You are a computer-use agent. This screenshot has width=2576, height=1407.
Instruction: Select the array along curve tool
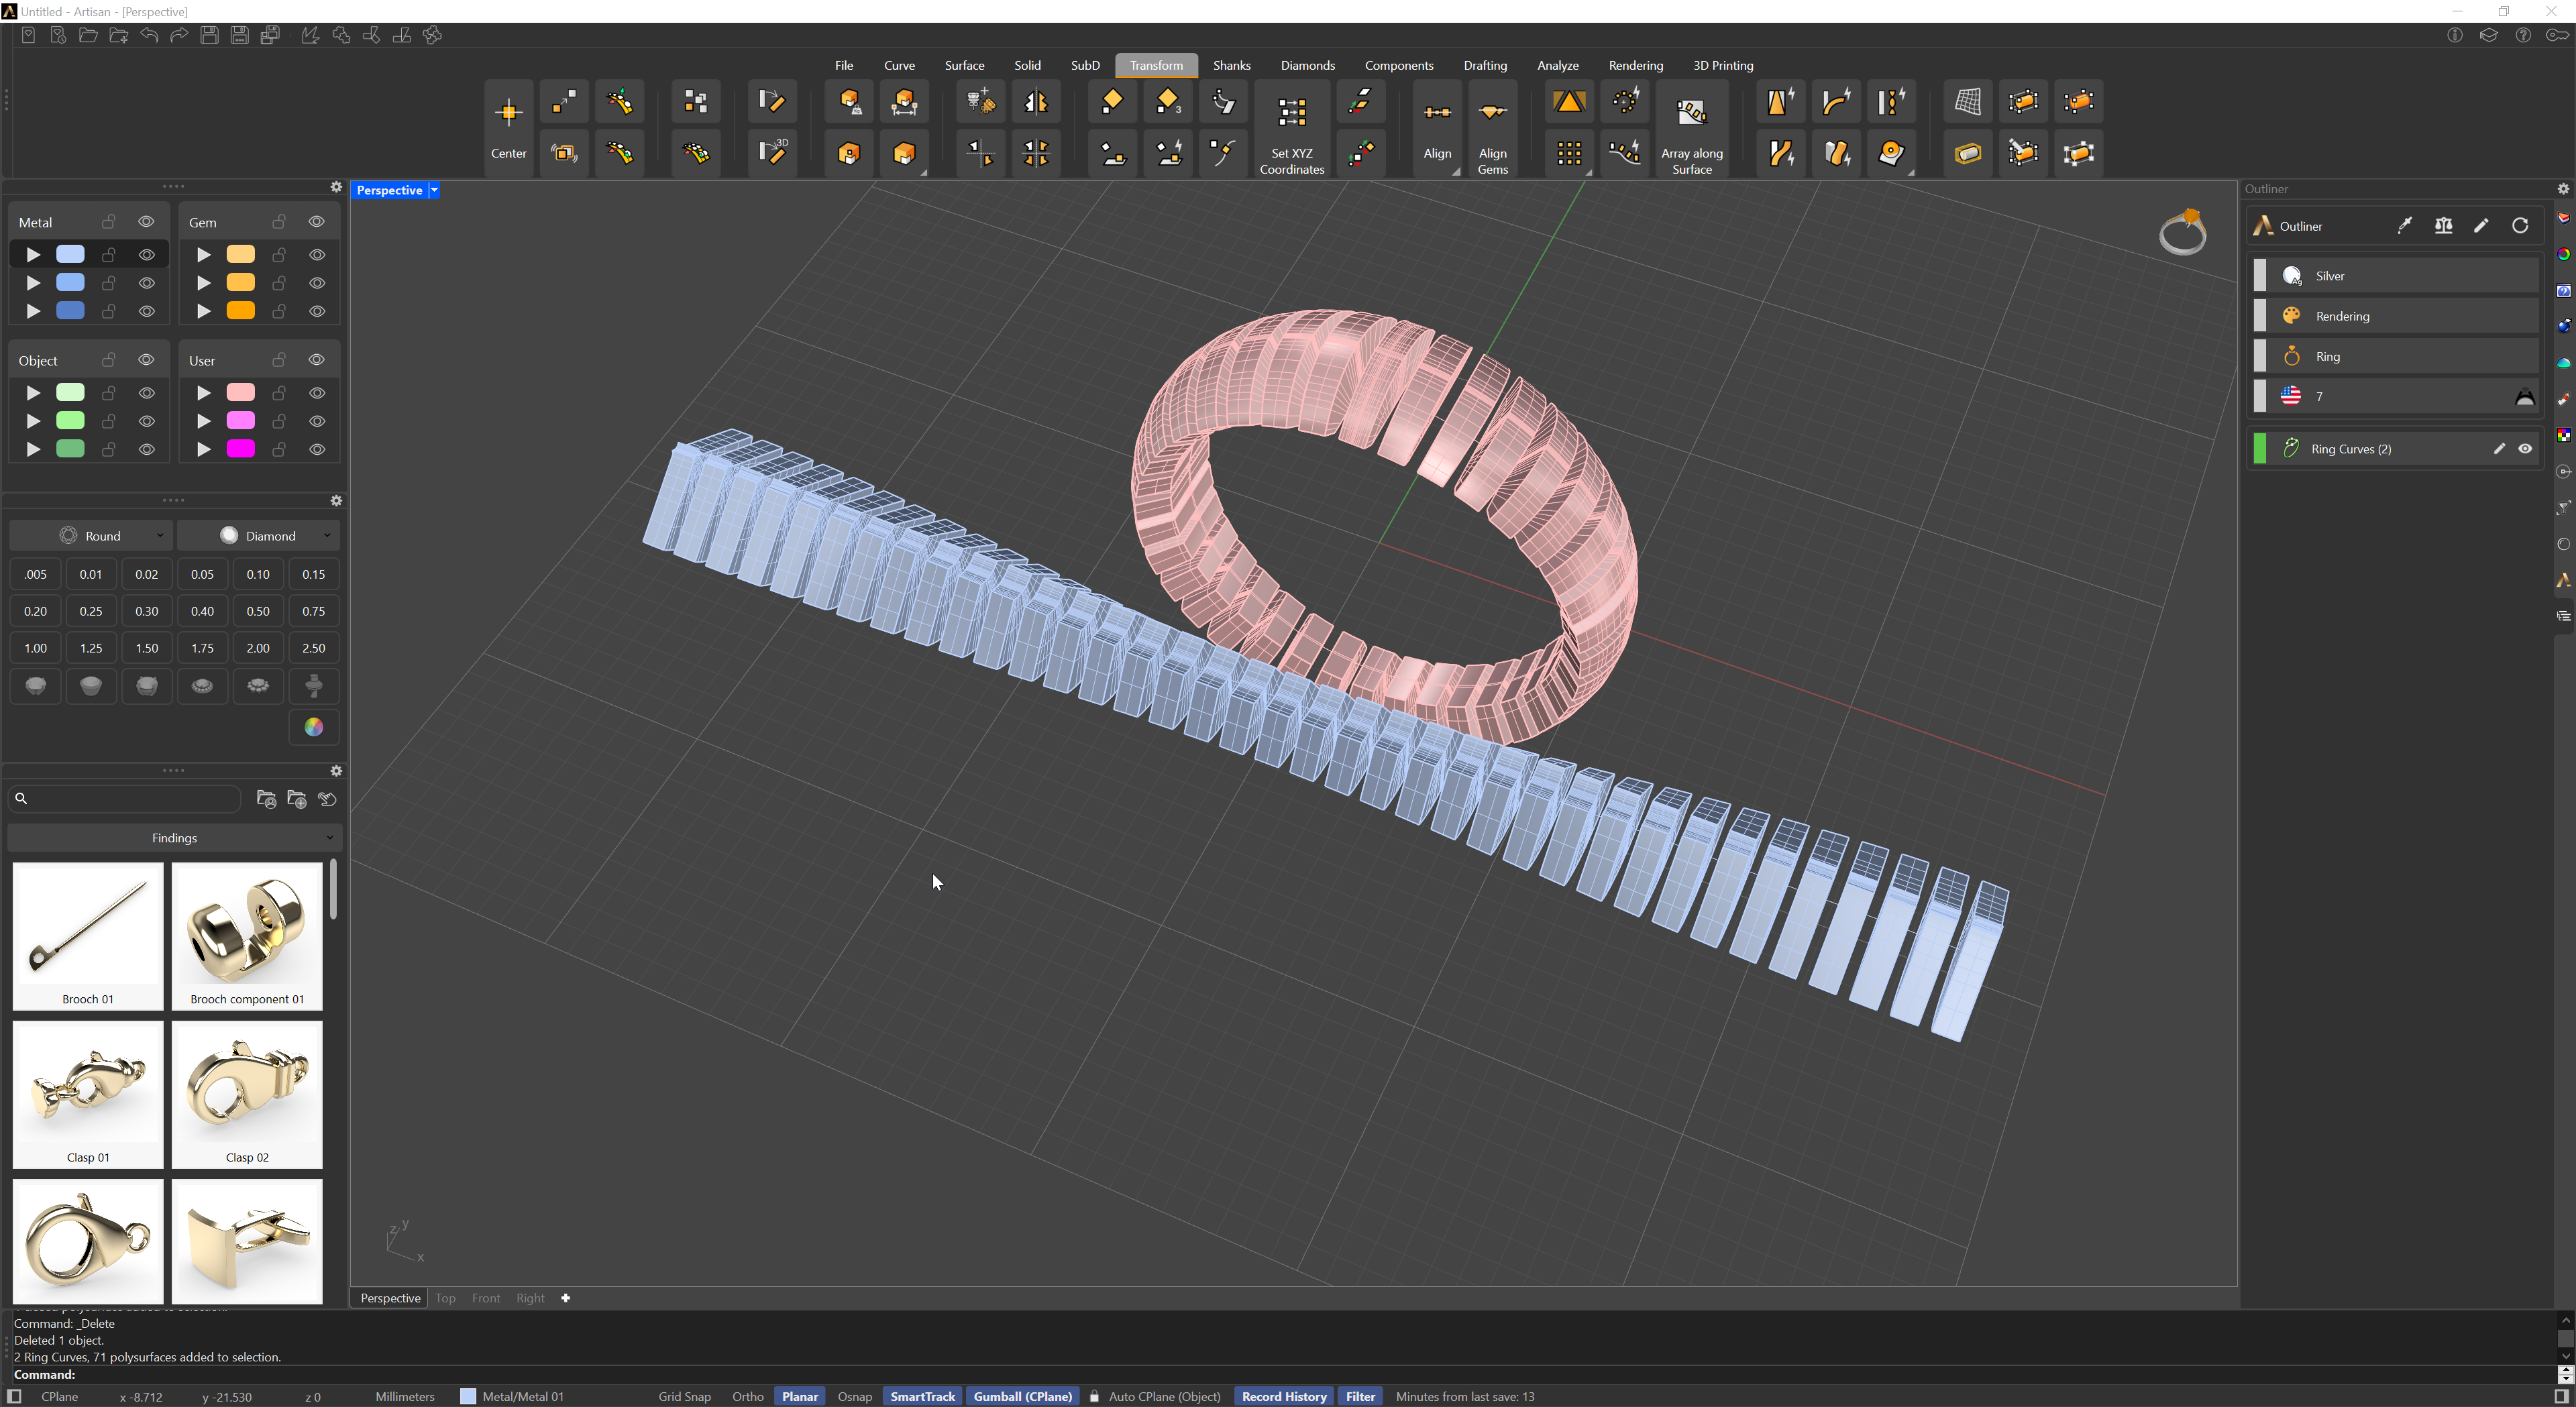1625,153
